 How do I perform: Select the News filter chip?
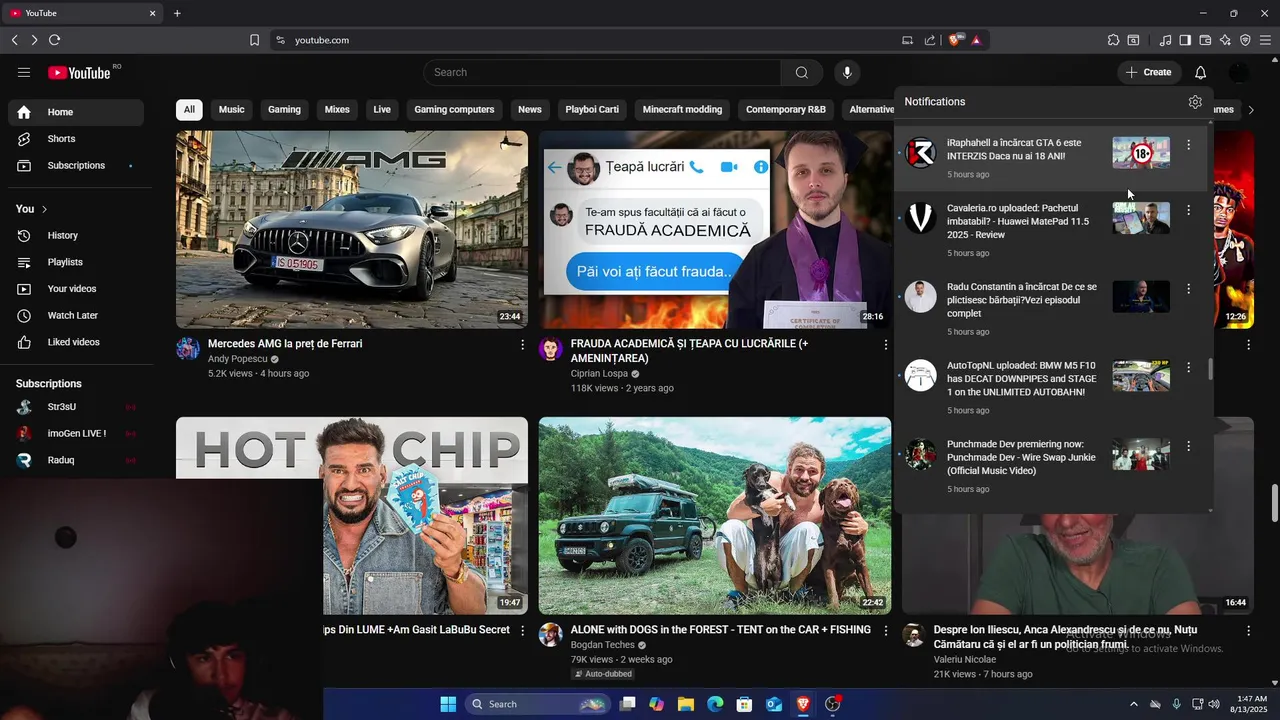click(x=530, y=110)
